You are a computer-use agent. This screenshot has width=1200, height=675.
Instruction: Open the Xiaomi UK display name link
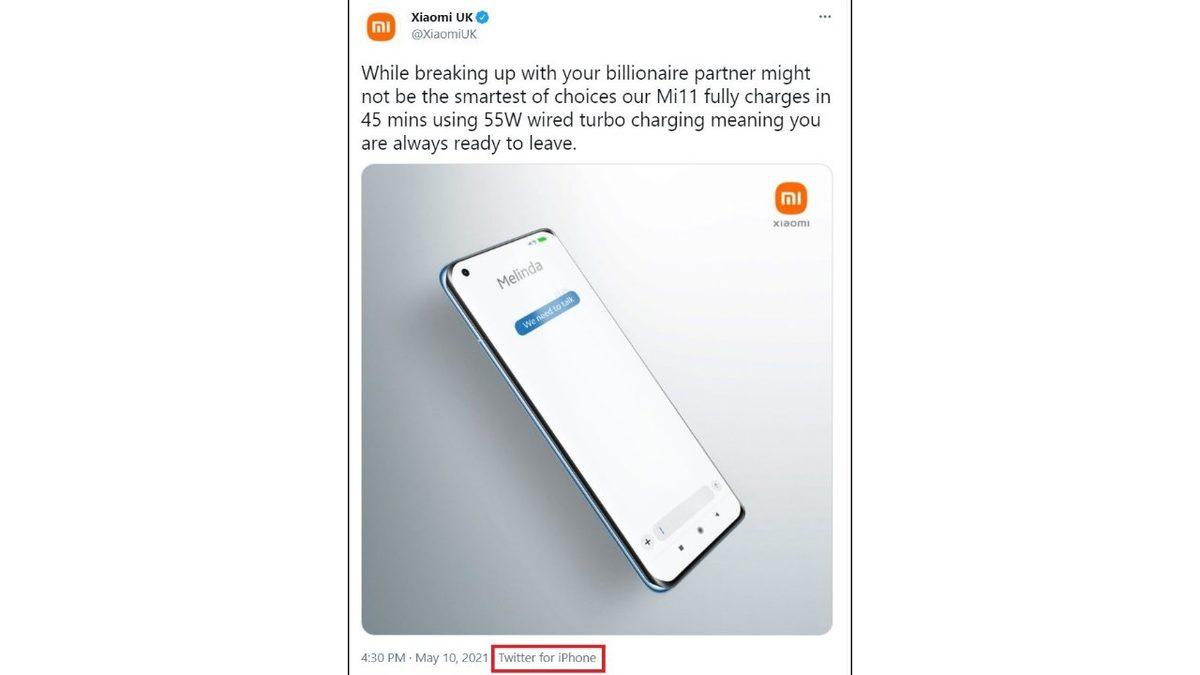coord(442,18)
